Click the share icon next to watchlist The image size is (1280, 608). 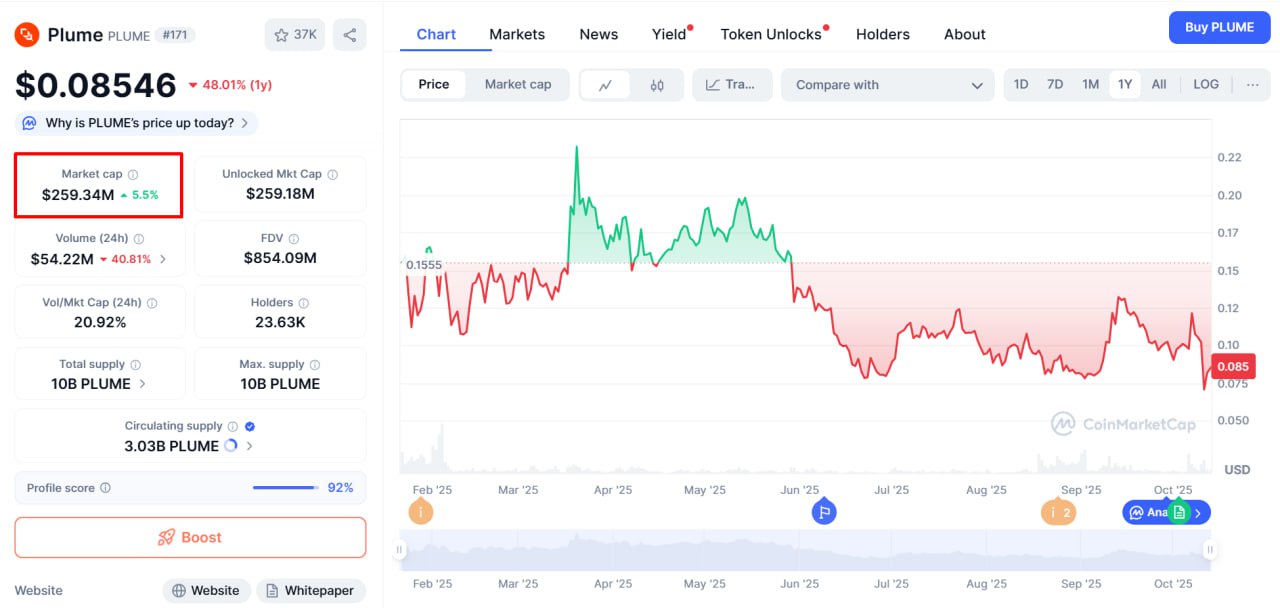(349, 35)
